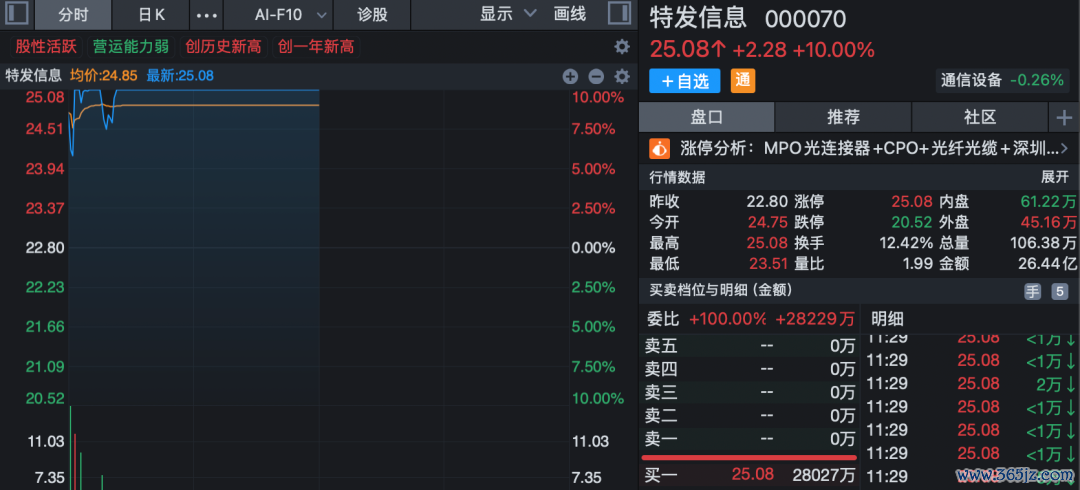
Task: Switch to the 分时 tab
Action: point(74,14)
